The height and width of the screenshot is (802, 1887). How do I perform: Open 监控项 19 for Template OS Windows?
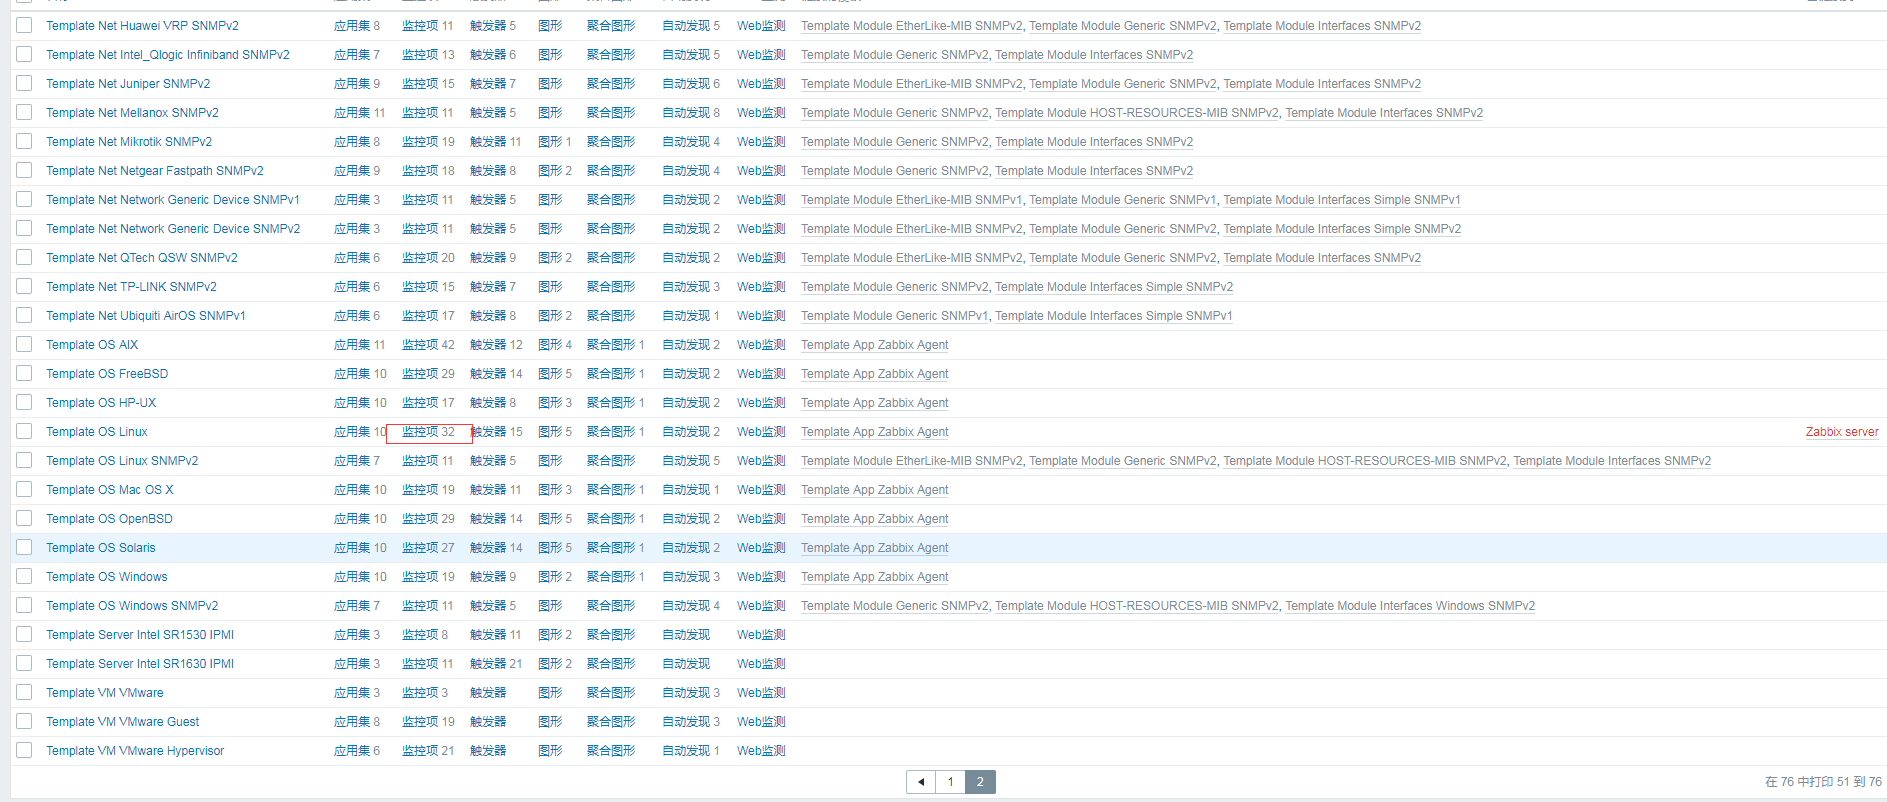(x=428, y=577)
